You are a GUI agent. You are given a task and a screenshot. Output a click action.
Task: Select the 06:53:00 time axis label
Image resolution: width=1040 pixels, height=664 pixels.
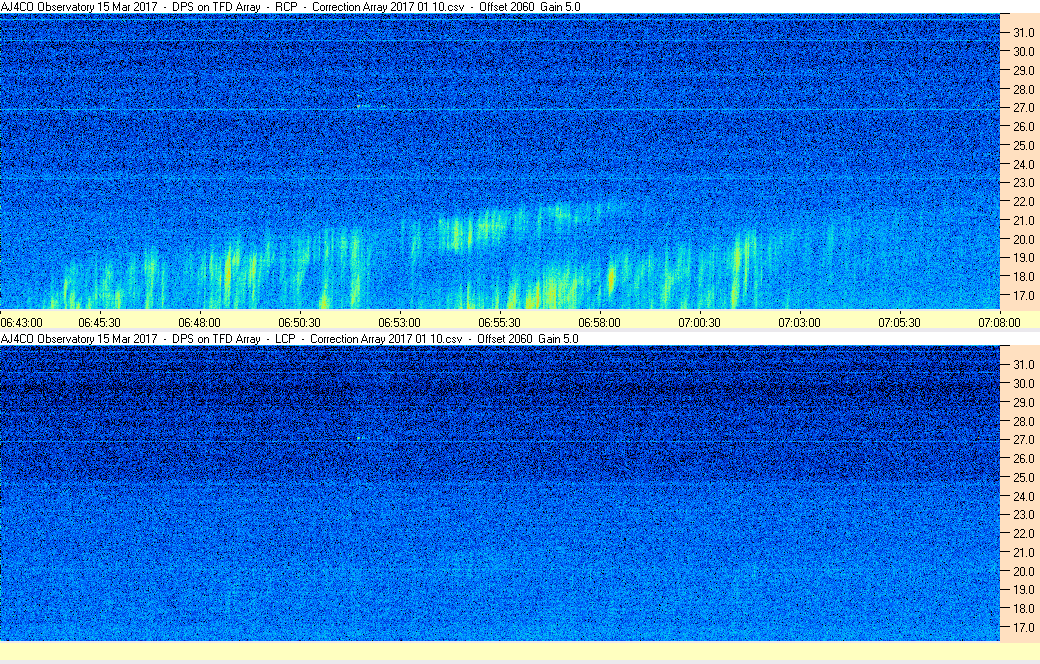tap(399, 322)
